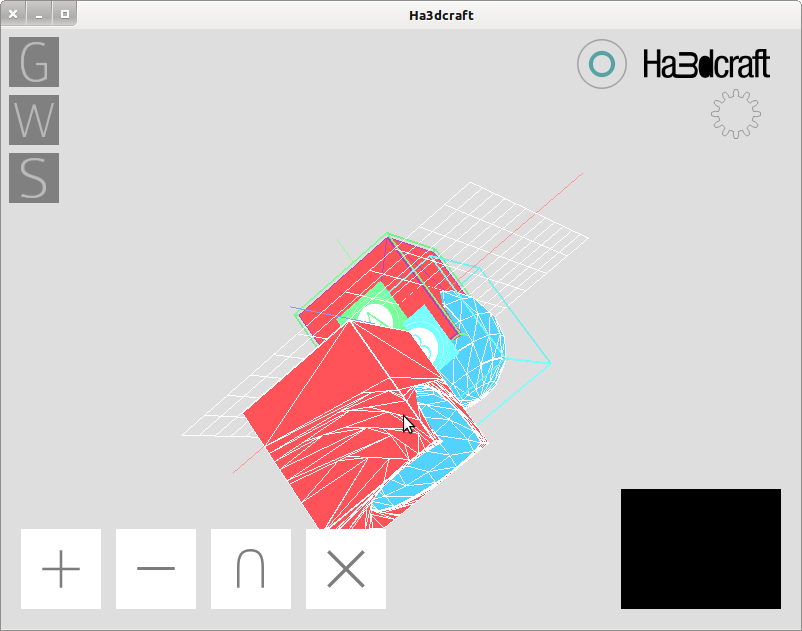This screenshot has height=631, width=802.
Task: Click the black preview panel
Action: coord(701,549)
